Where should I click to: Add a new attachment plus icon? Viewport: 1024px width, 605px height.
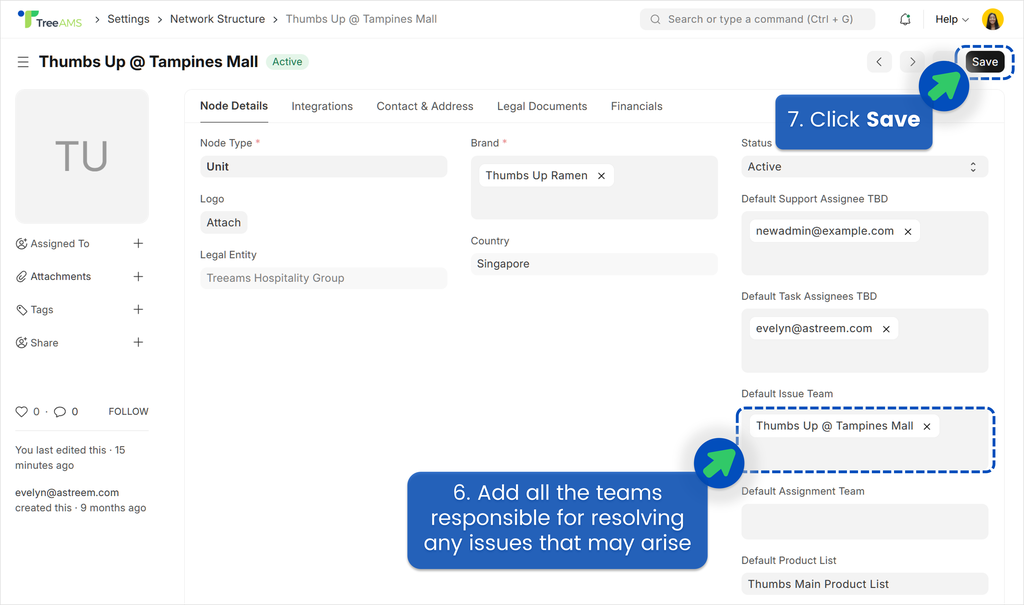[138, 276]
